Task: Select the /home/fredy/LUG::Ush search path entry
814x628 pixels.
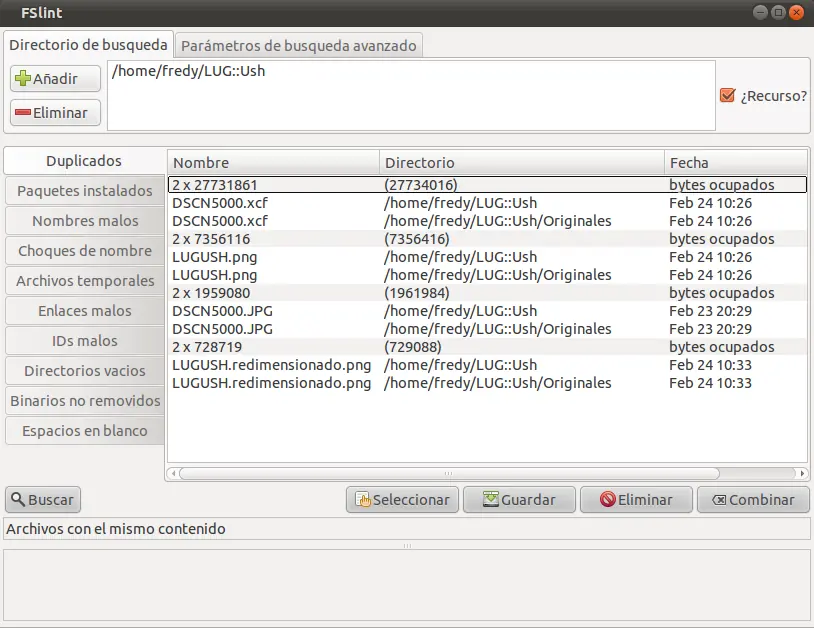Action: coord(188,71)
